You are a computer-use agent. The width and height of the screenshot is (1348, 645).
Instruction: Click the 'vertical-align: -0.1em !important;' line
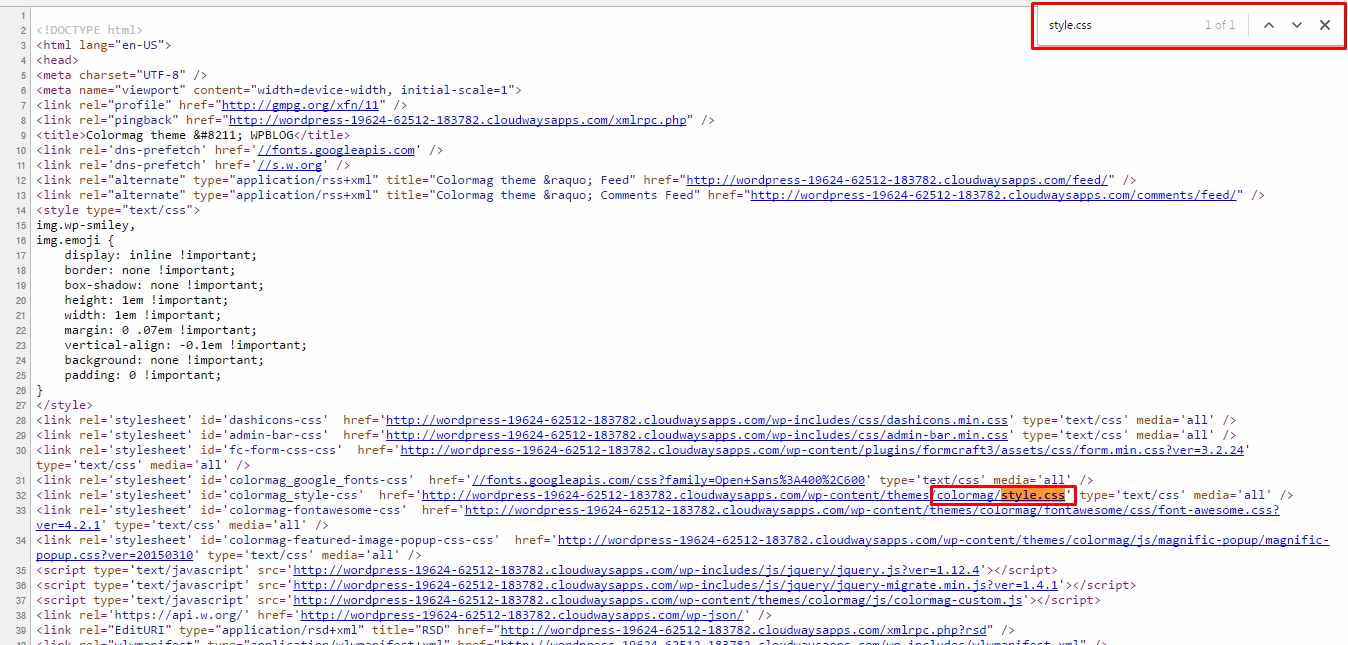tap(186, 345)
